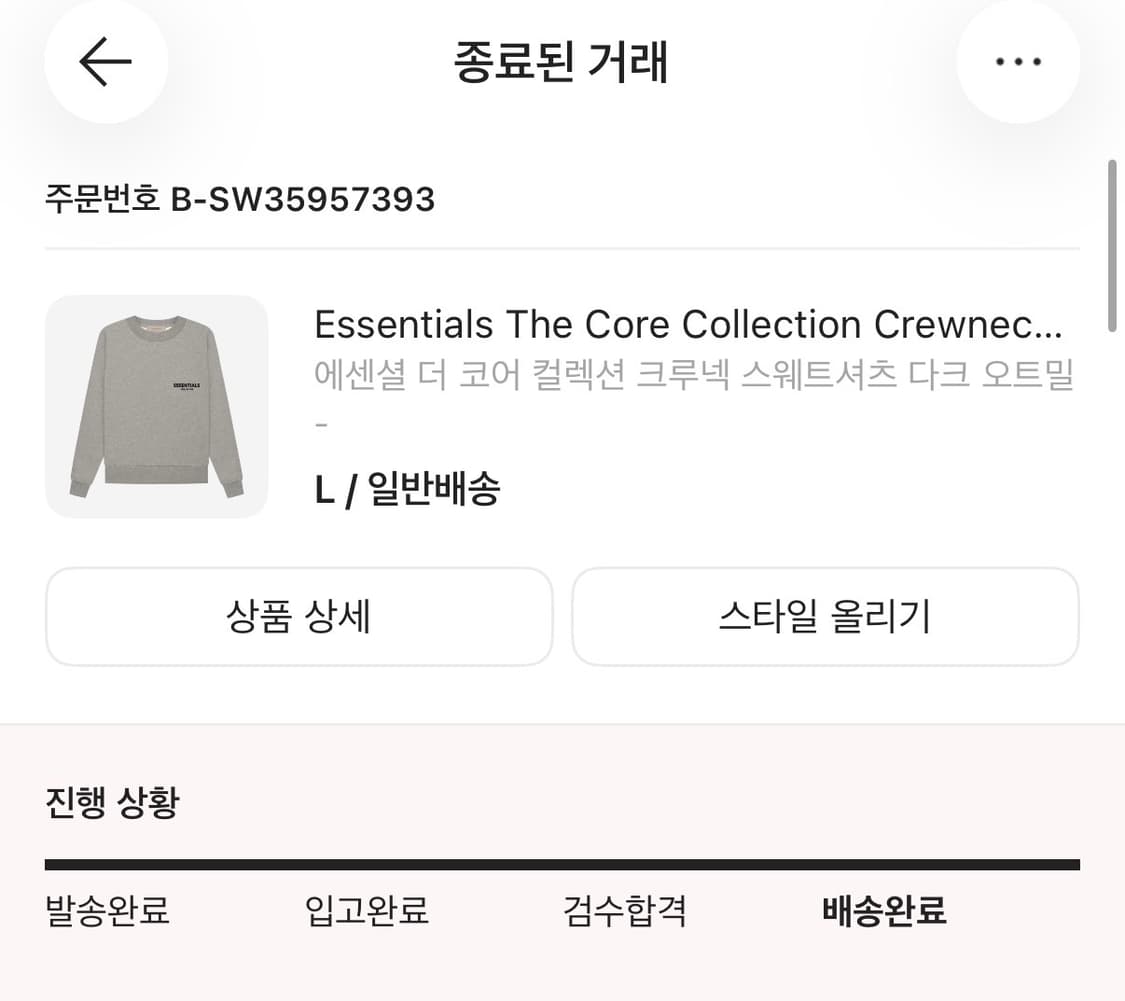Viewport: 1125px width, 1001px height.
Task: Tap the 종료된 거래 screen title
Action: click(562, 62)
